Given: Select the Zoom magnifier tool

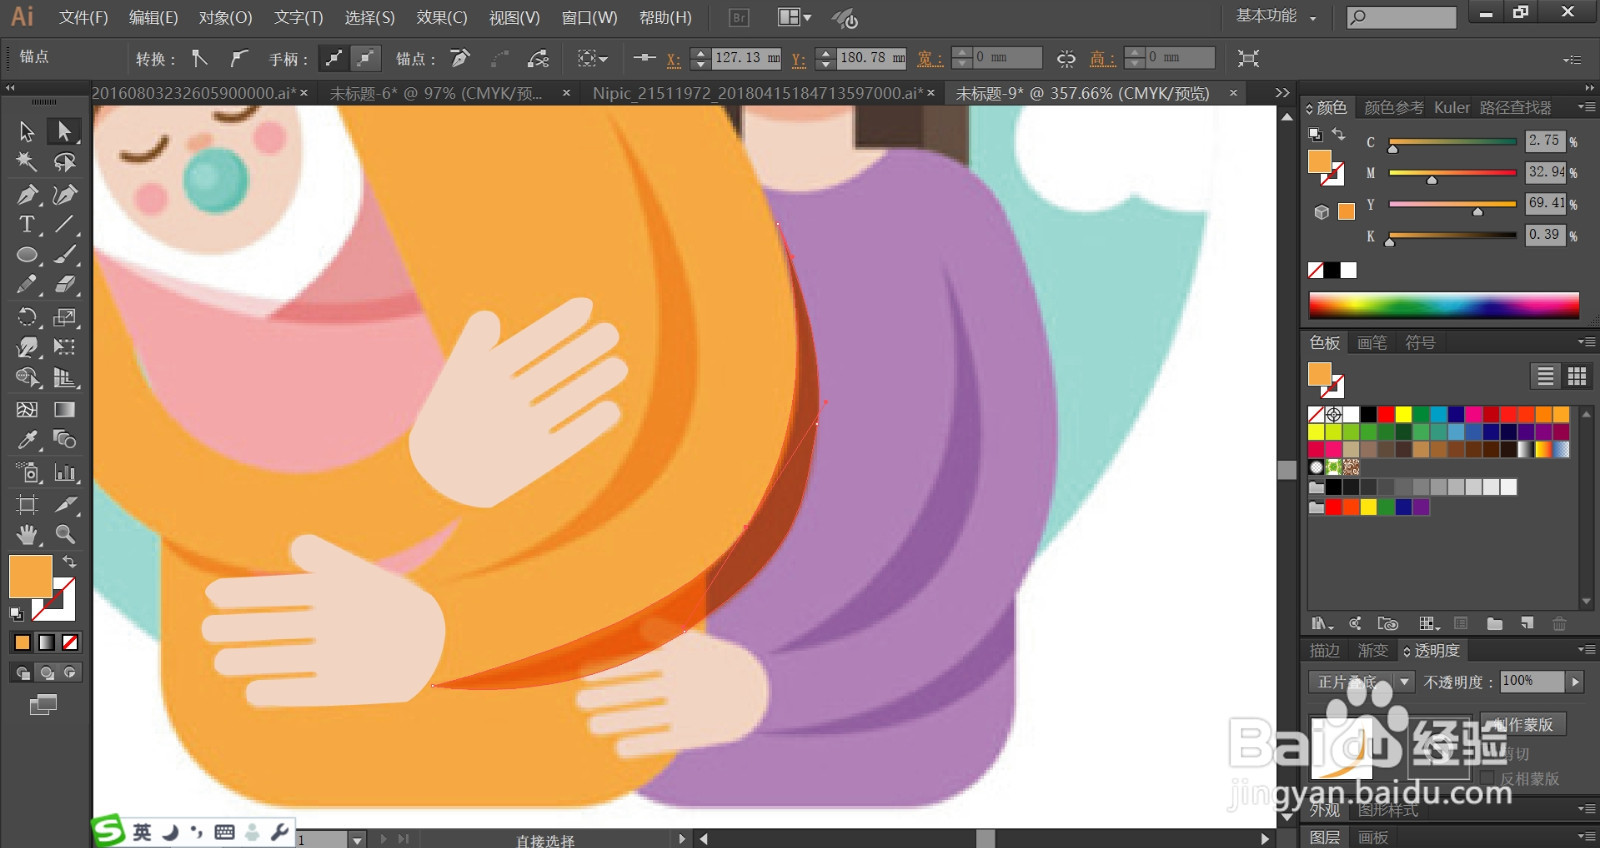Looking at the screenshot, I should point(64,534).
